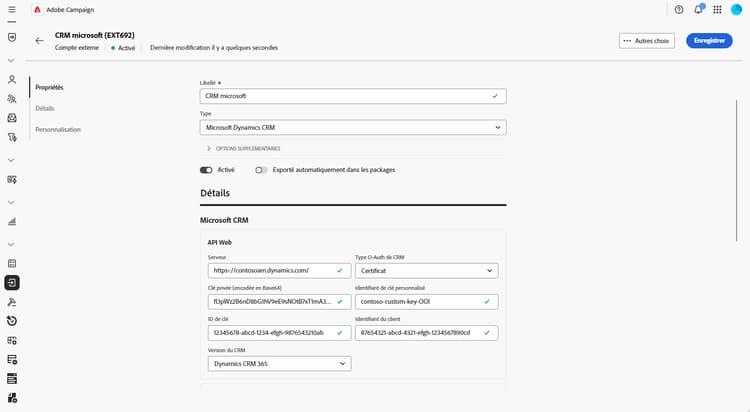The height and width of the screenshot is (412, 750).
Task: Open the apps grid switcher
Action: pos(717,10)
